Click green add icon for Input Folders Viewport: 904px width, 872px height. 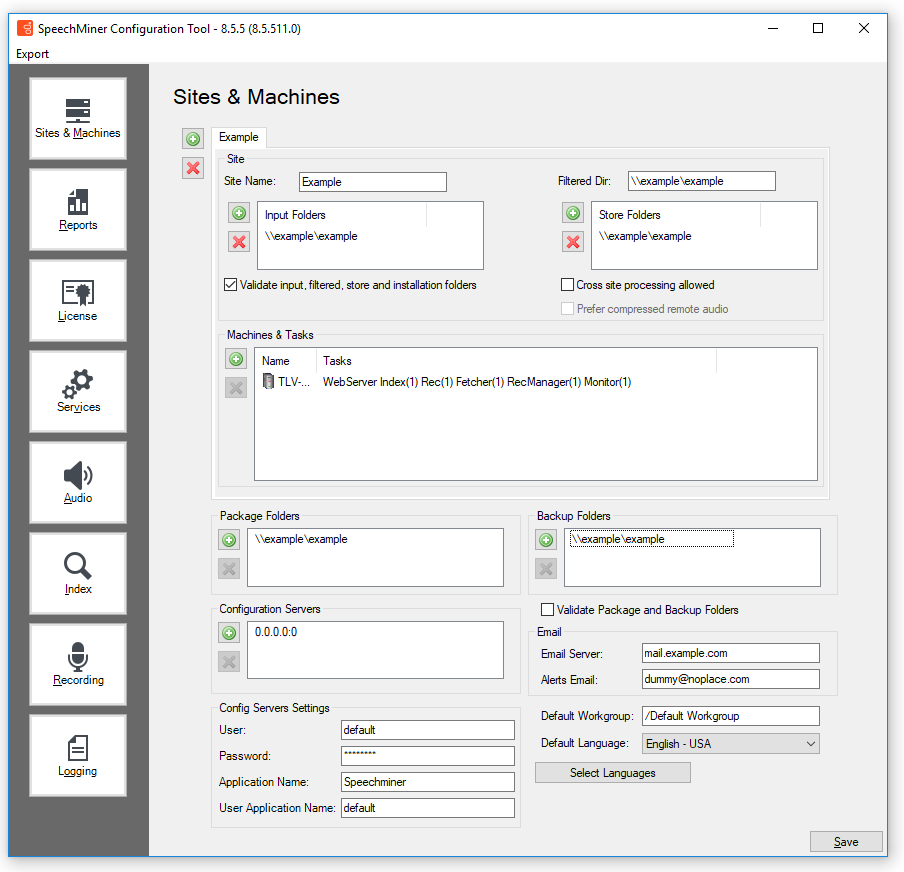click(x=239, y=213)
